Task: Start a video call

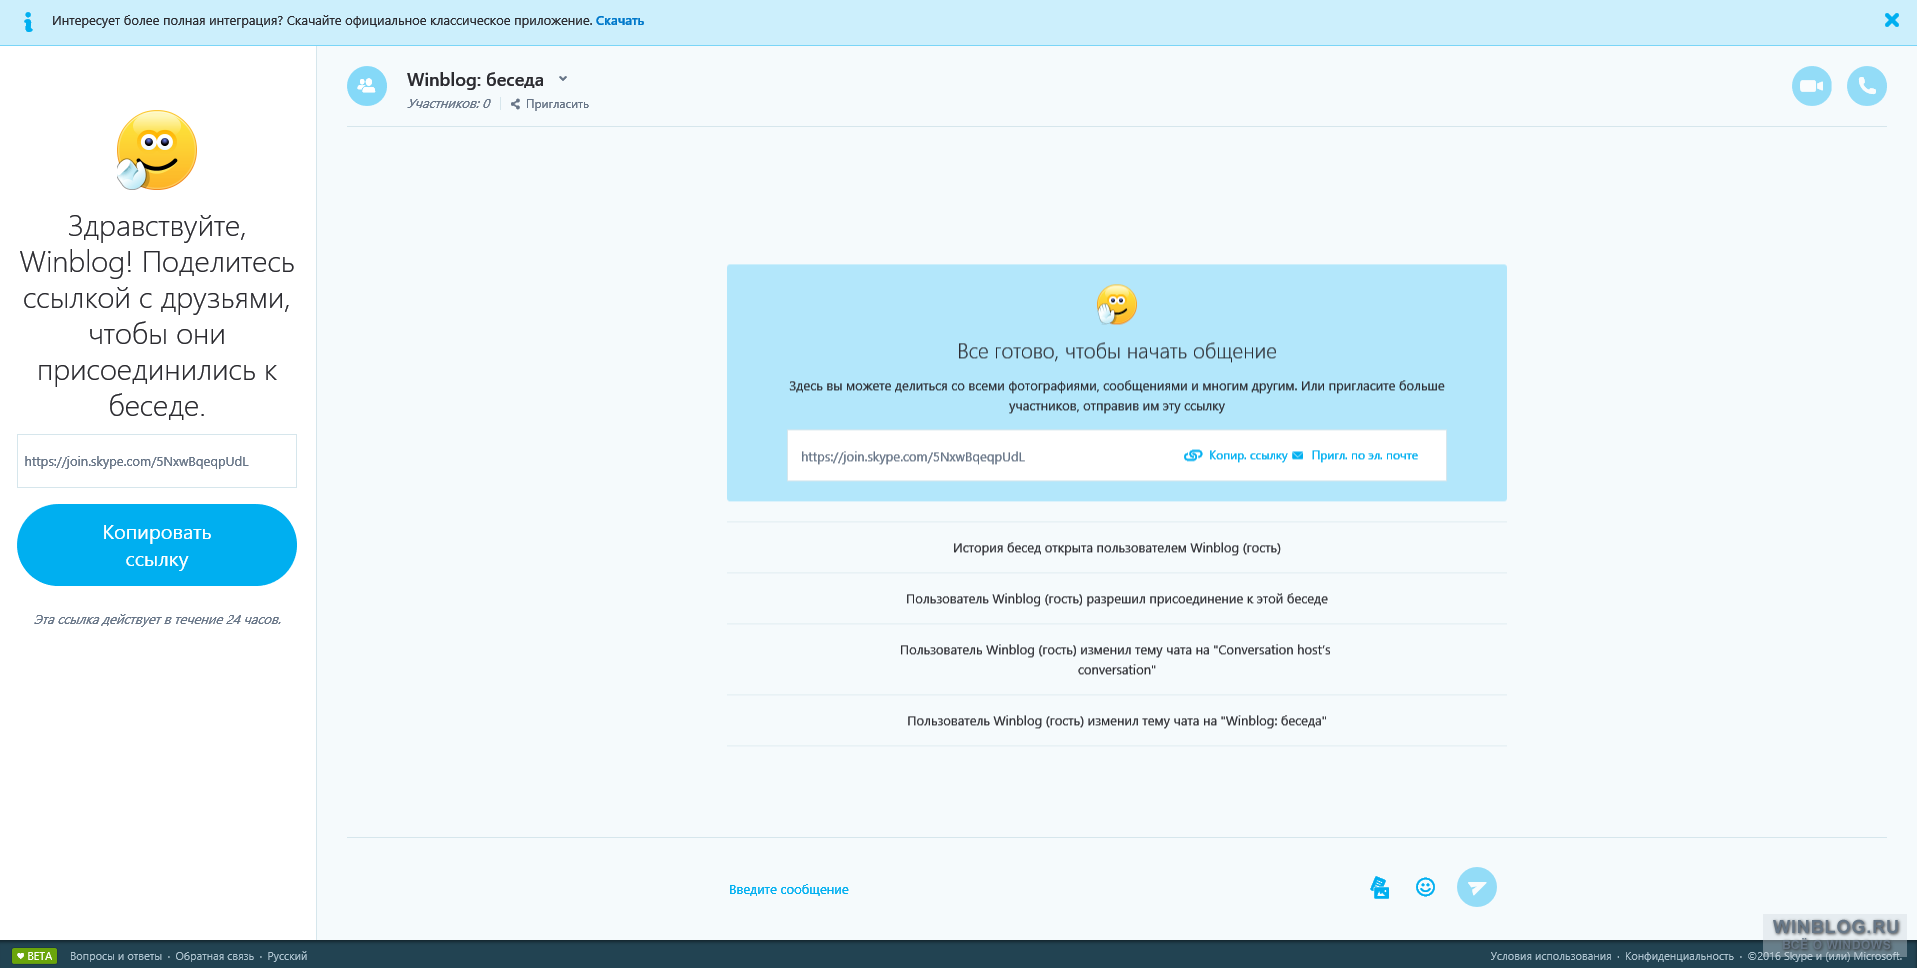Action: click(x=1811, y=86)
